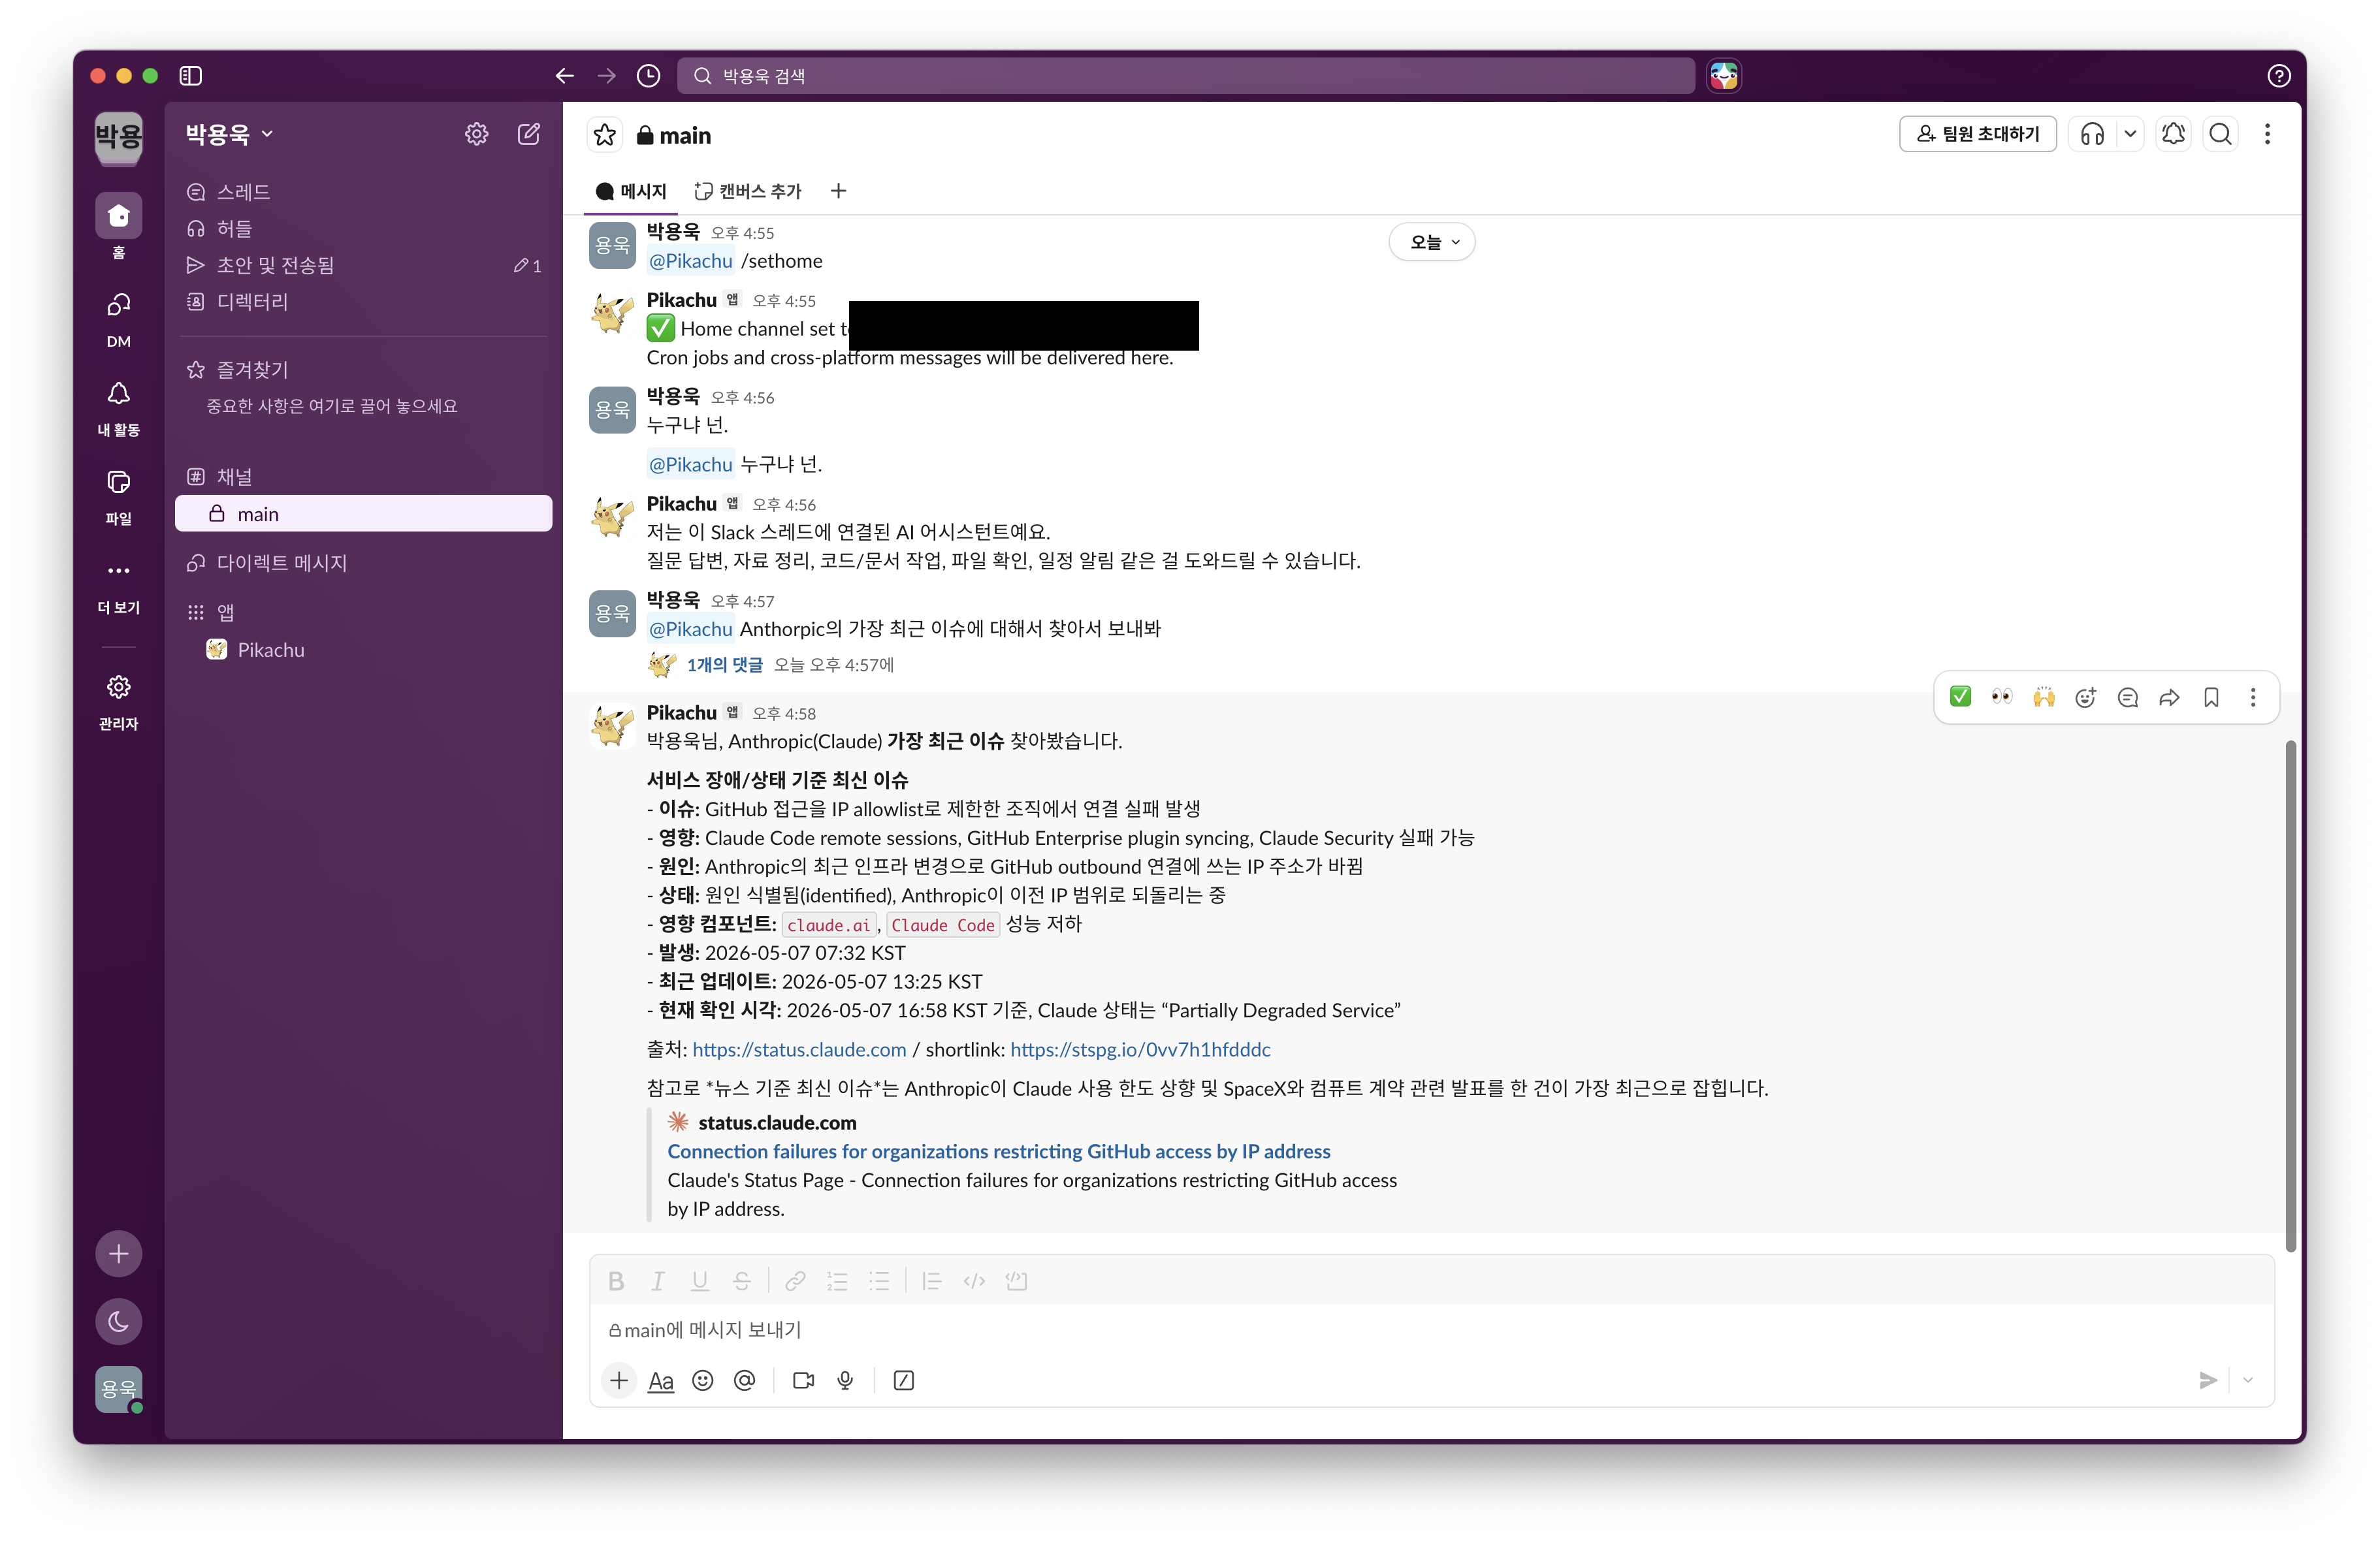The width and height of the screenshot is (2380, 1541).
Task: Toggle ordered list formatting
Action: (838, 1281)
